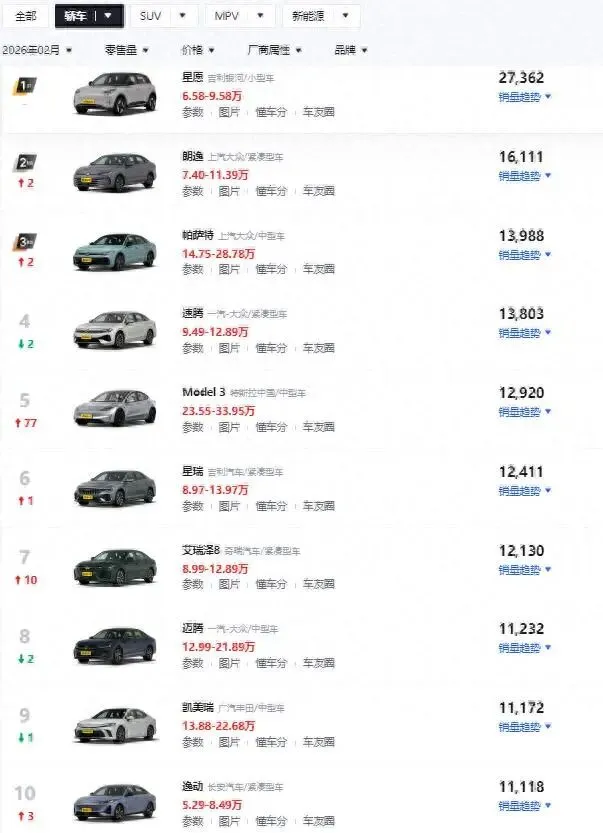Click 懂车分 link for 凯美瑞

coord(270,741)
